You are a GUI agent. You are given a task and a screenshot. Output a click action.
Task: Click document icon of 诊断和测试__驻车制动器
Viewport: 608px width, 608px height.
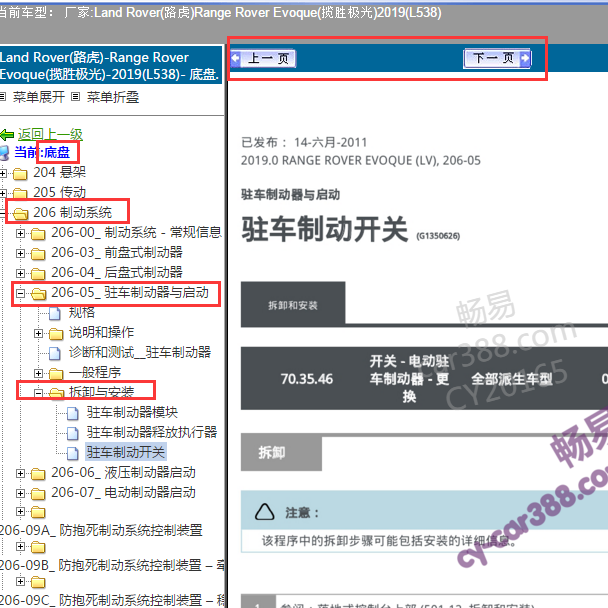click(x=55, y=353)
